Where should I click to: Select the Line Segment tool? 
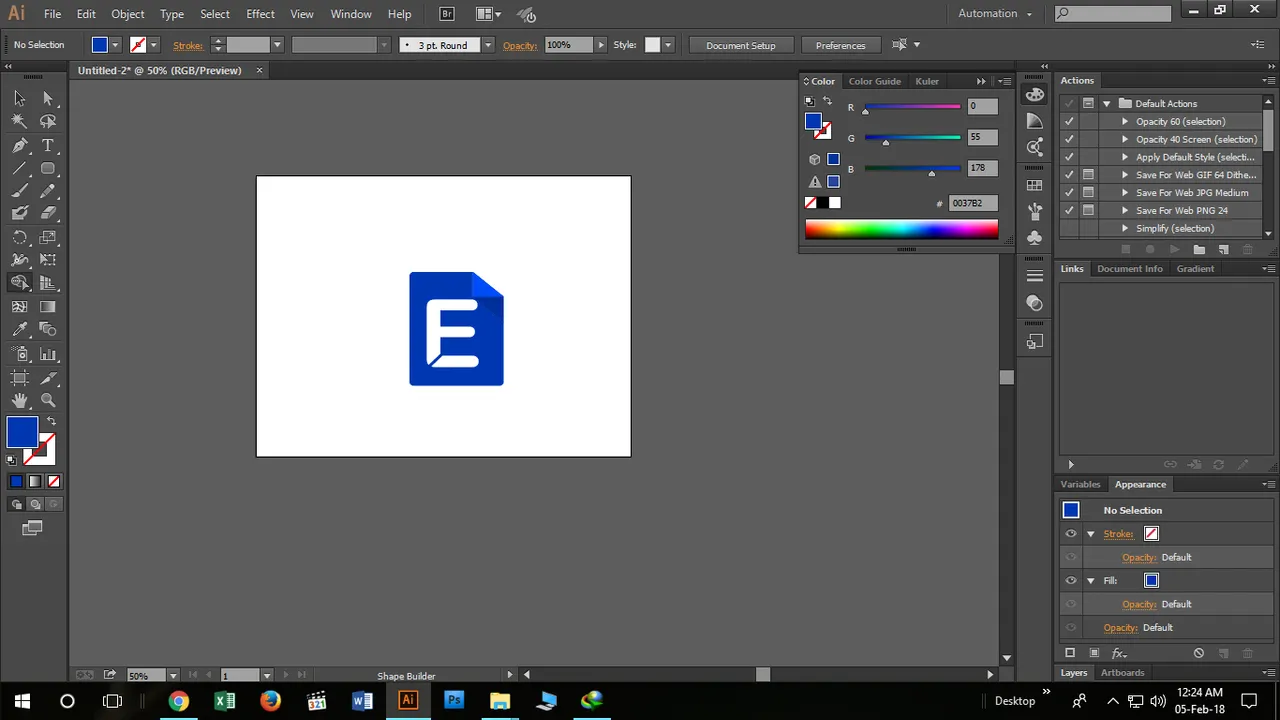19,169
